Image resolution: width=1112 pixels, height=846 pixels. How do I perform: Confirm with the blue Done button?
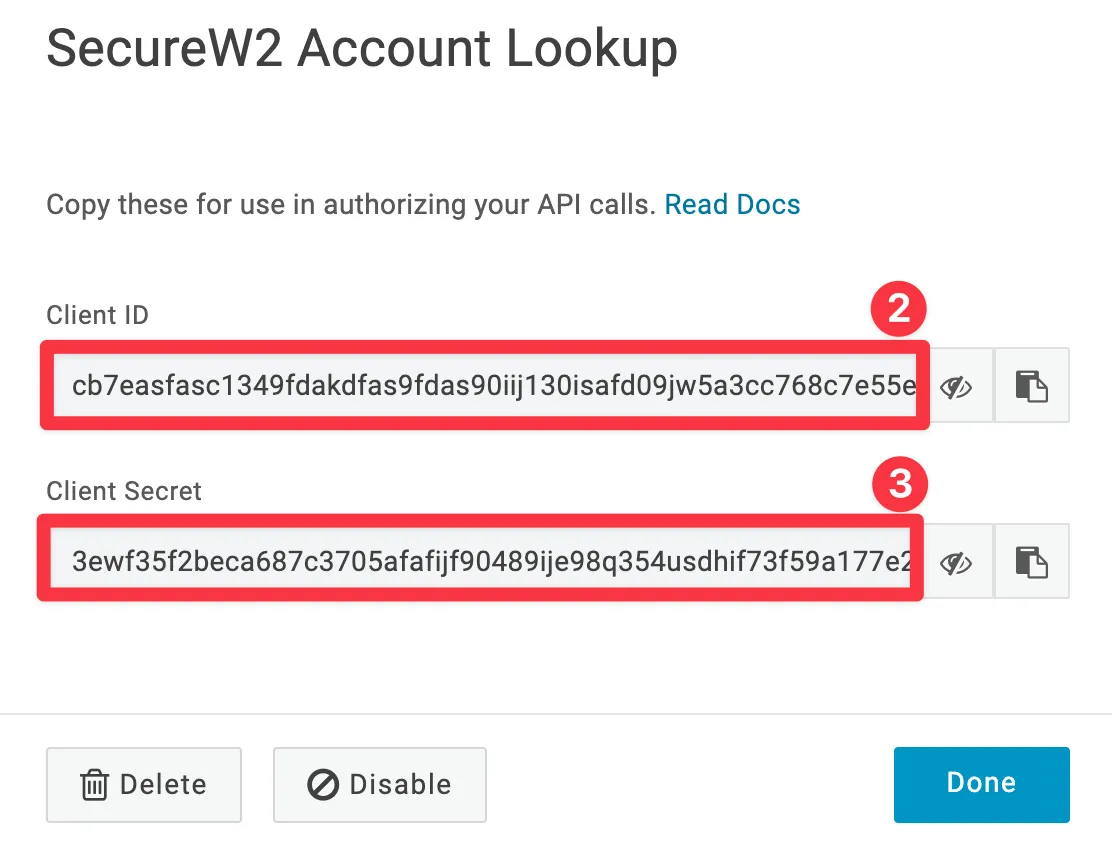[x=982, y=784]
